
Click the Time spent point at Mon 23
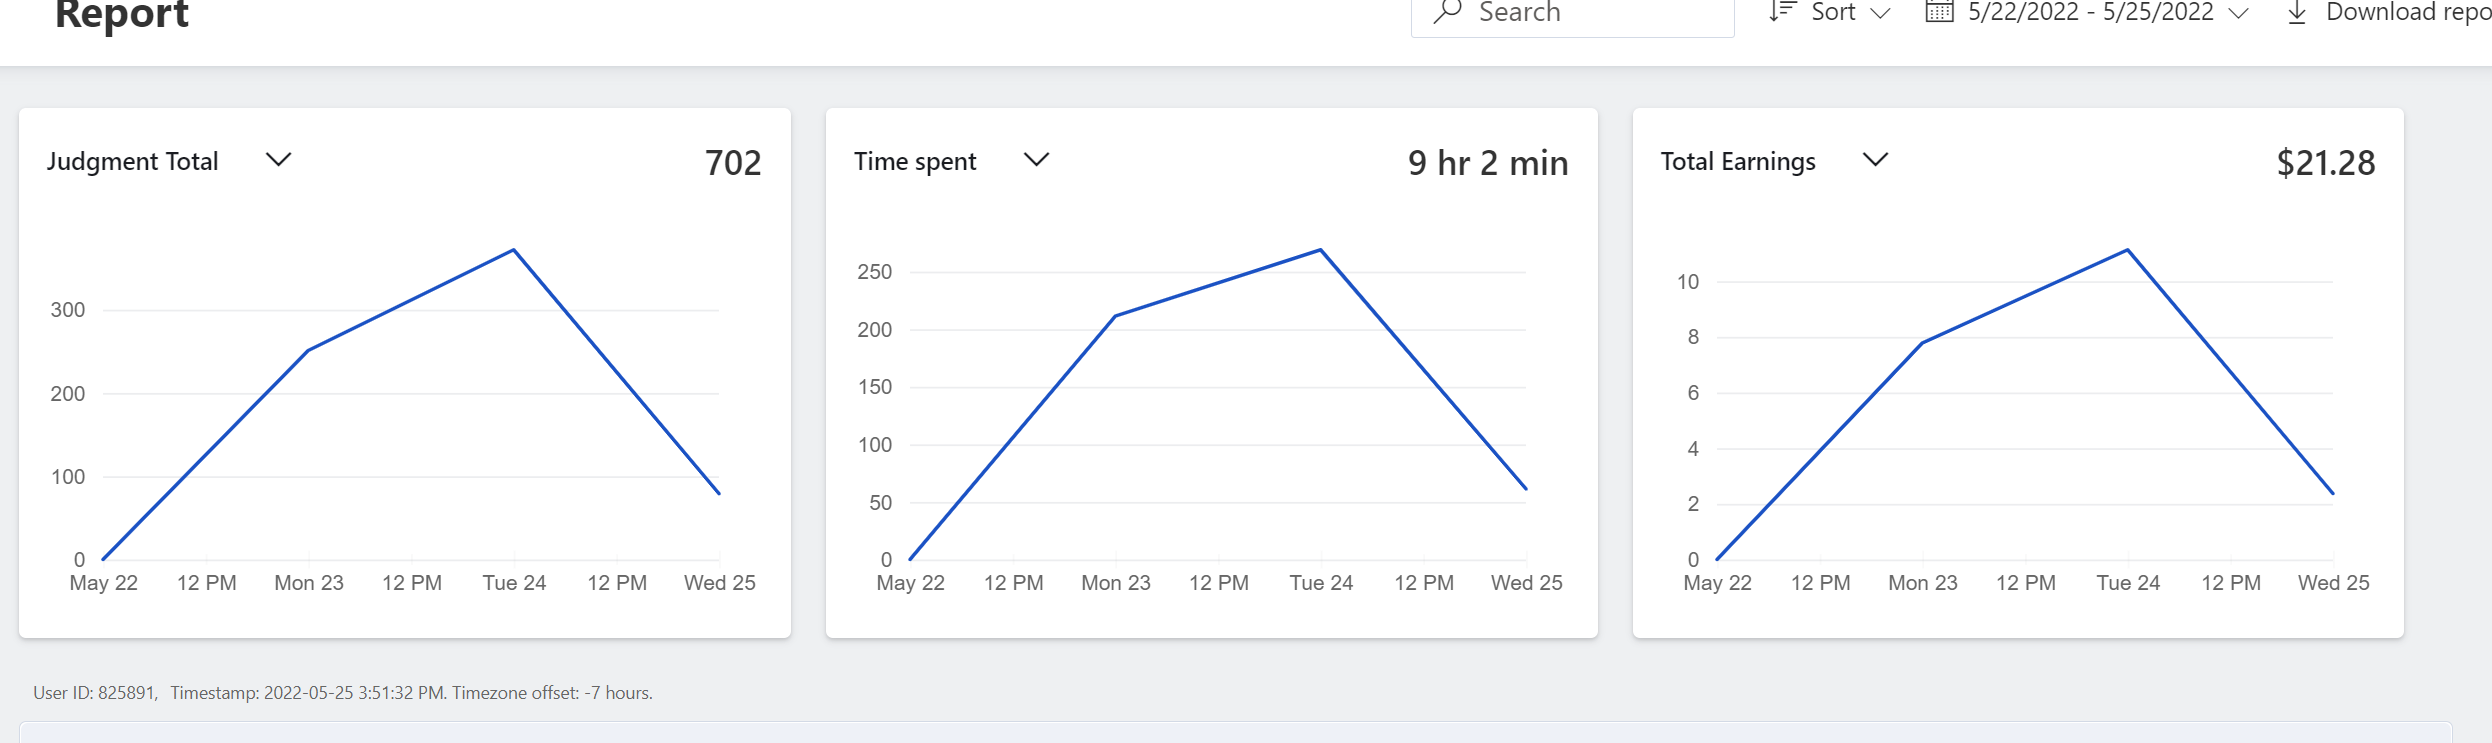click(1115, 316)
